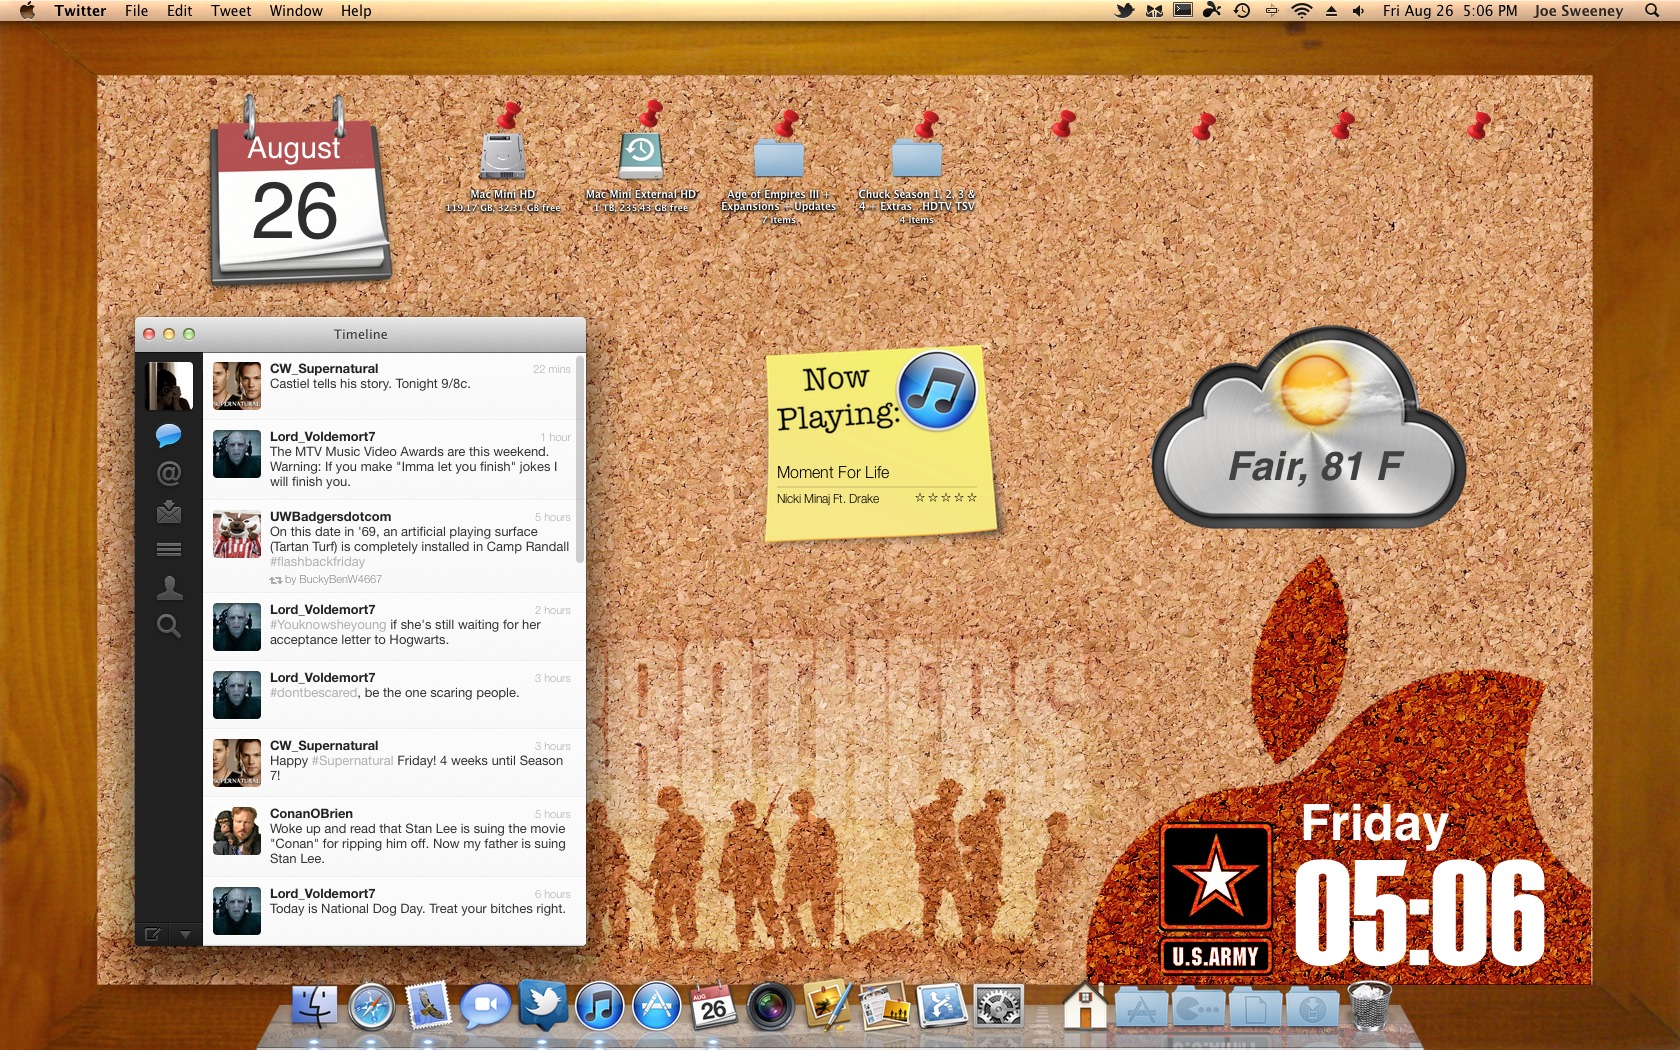Open the Apple menu

[x=27, y=11]
